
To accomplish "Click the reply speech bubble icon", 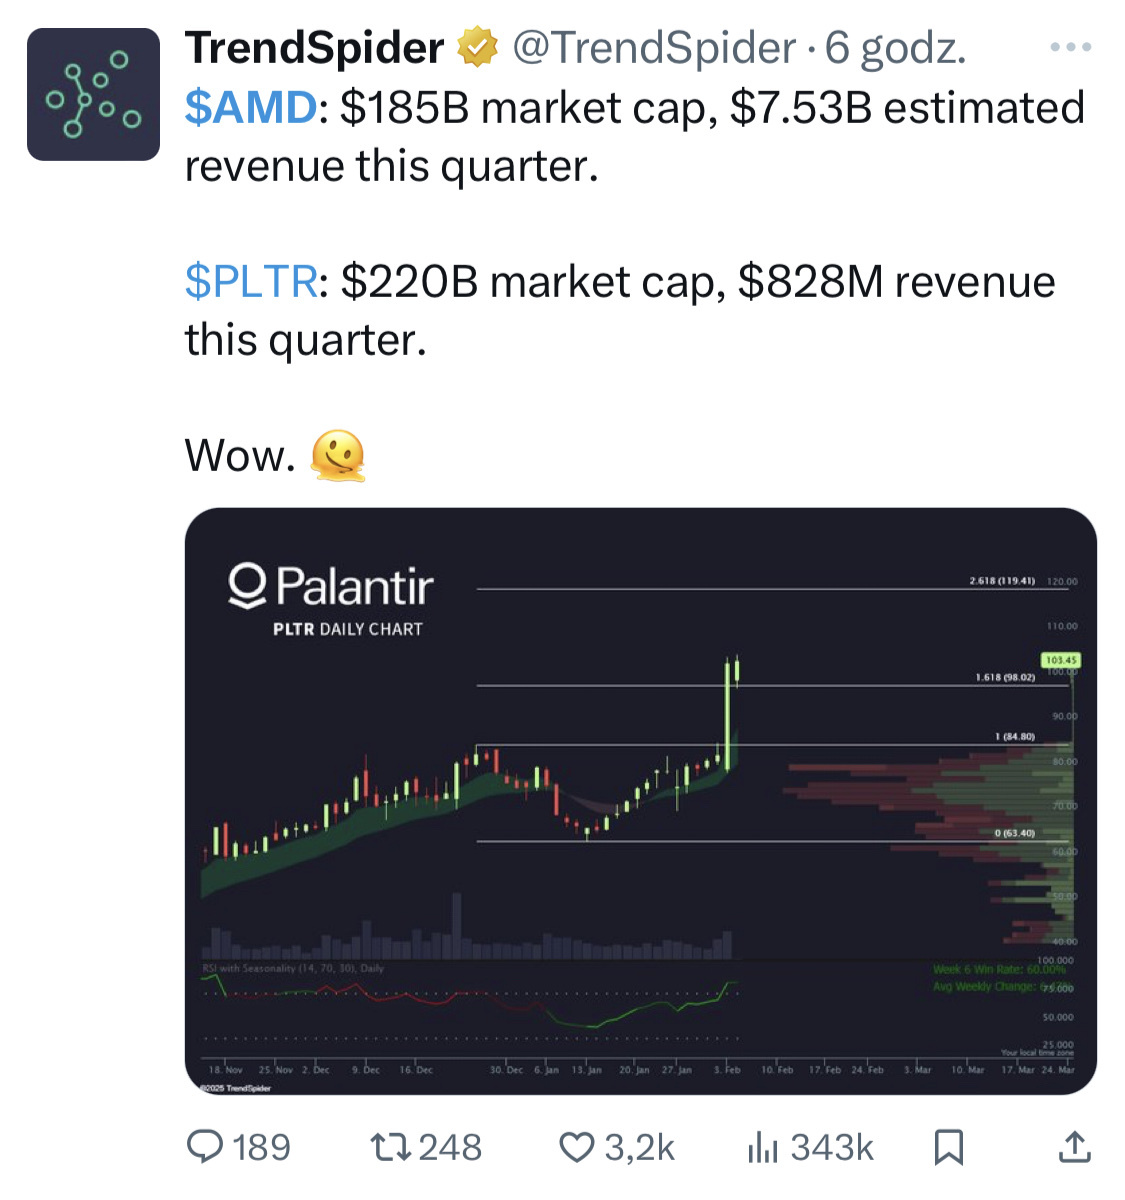I will [x=206, y=1147].
